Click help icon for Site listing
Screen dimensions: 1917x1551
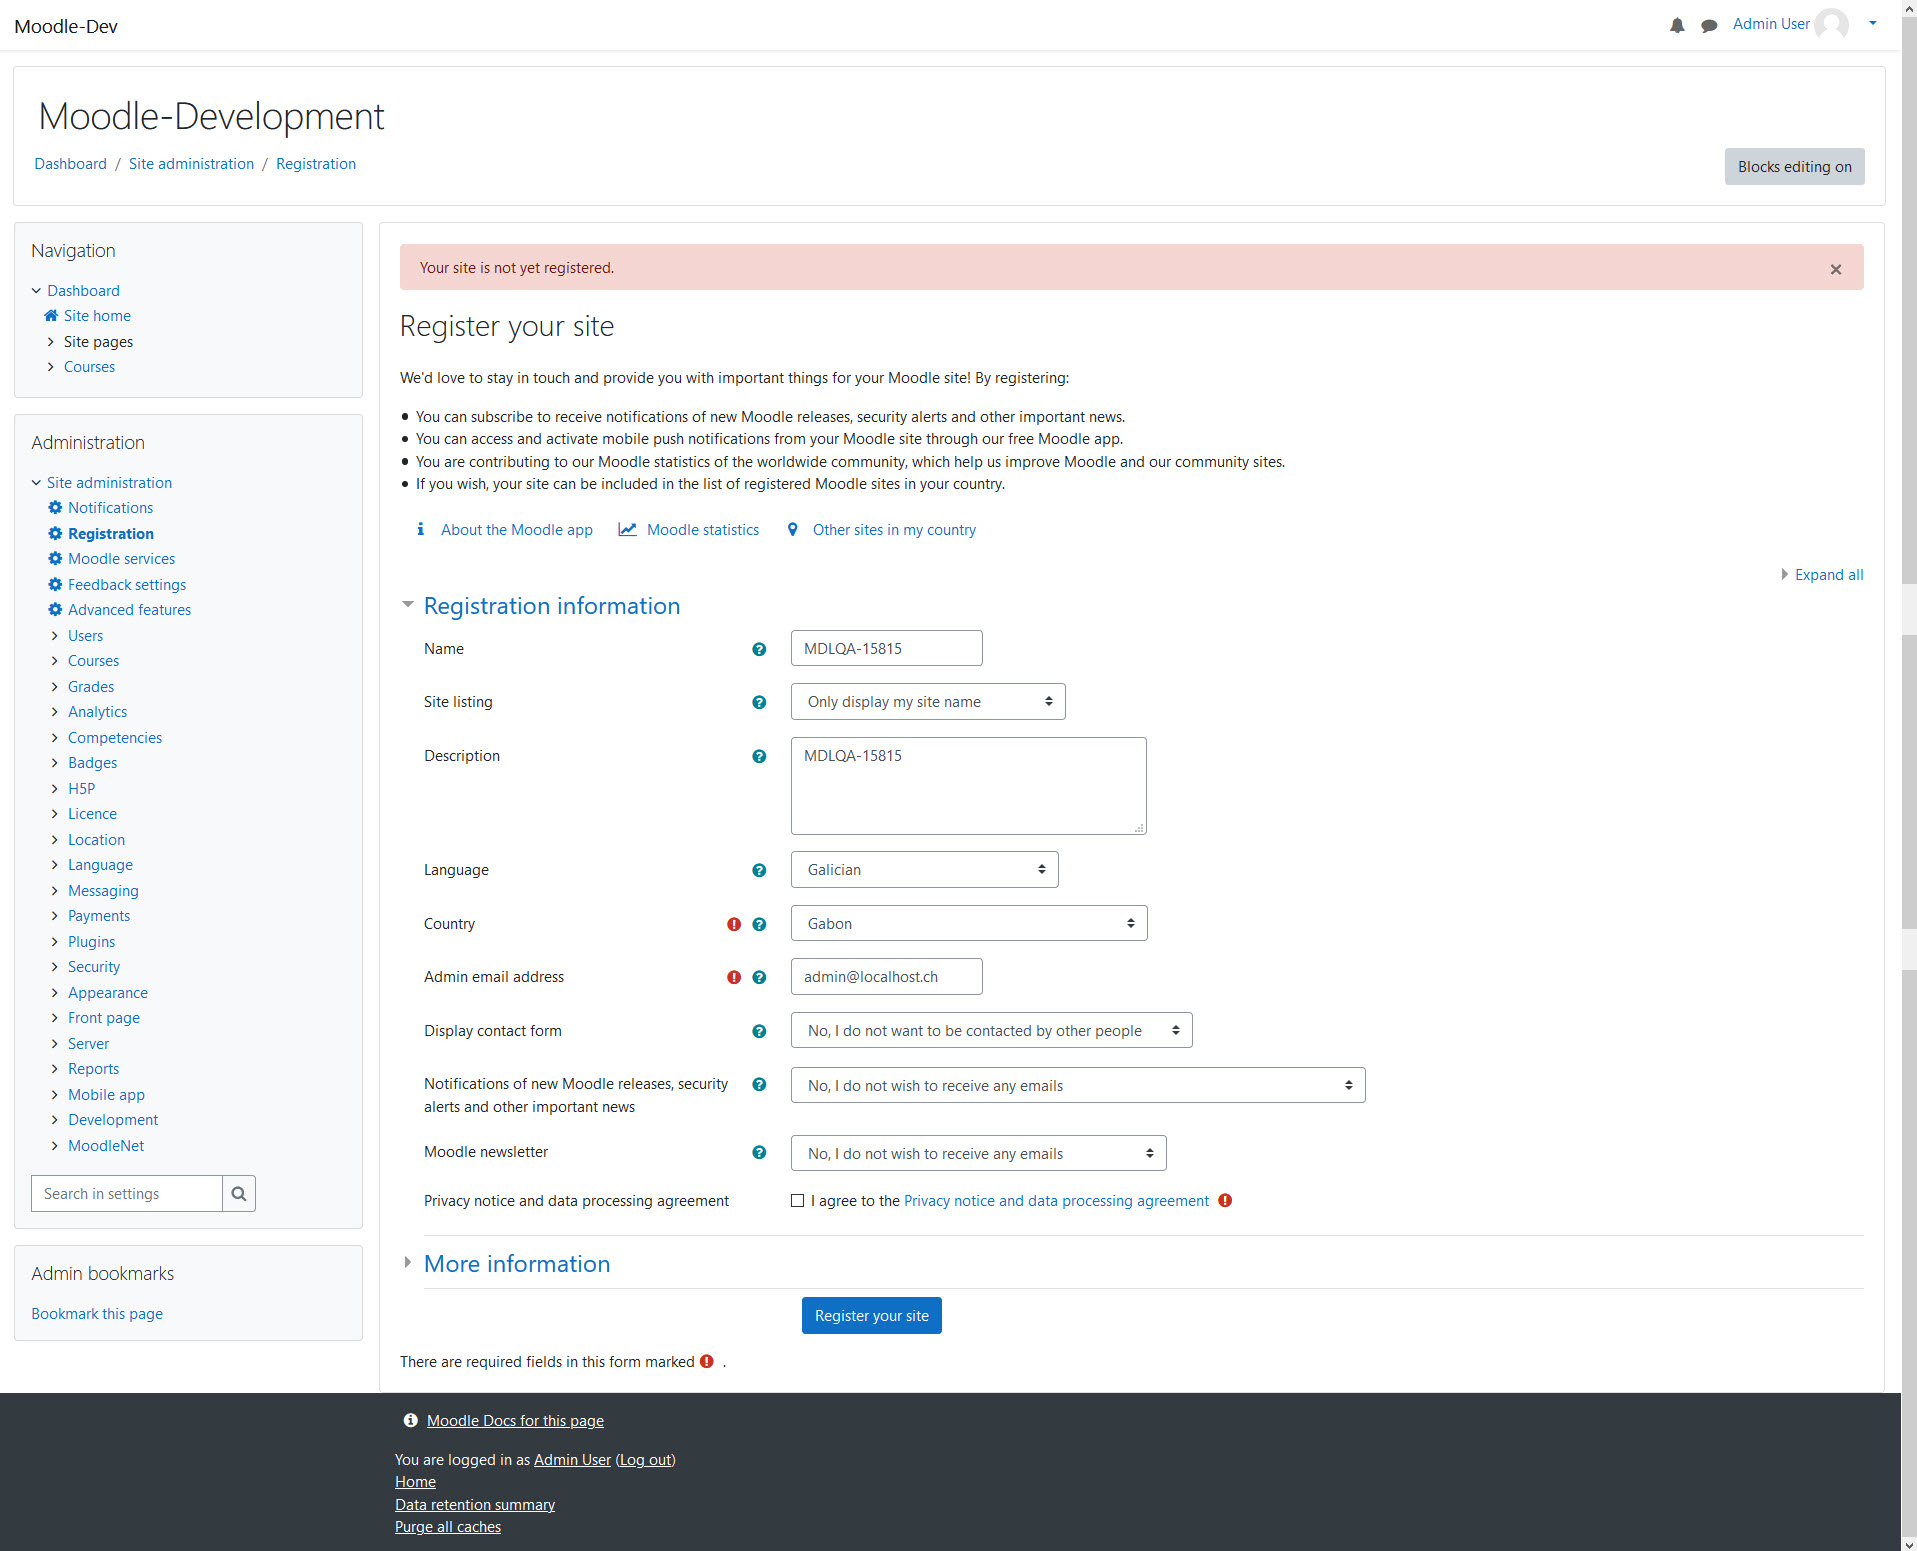(759, 702)
